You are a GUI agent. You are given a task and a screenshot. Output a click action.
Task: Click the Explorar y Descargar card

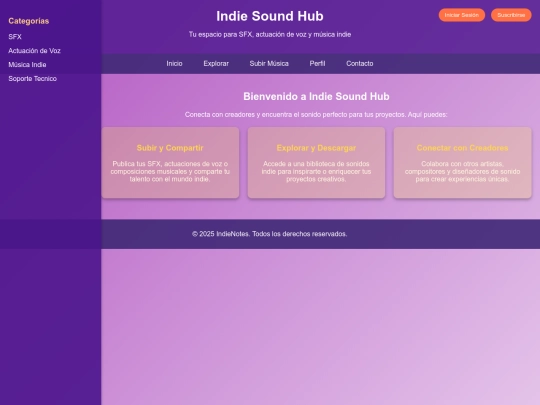pos(316,163)
